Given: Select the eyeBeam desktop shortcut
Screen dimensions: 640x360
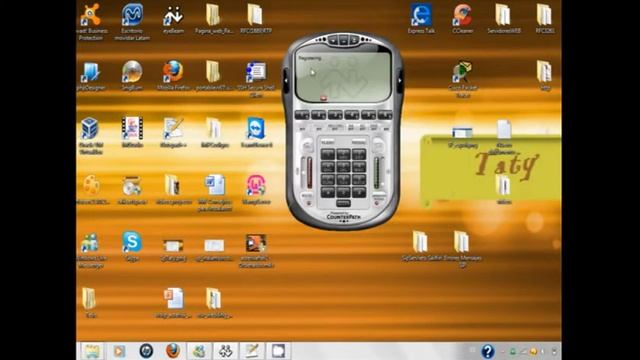Looking at the screenshot, I should tap(173, 18).
